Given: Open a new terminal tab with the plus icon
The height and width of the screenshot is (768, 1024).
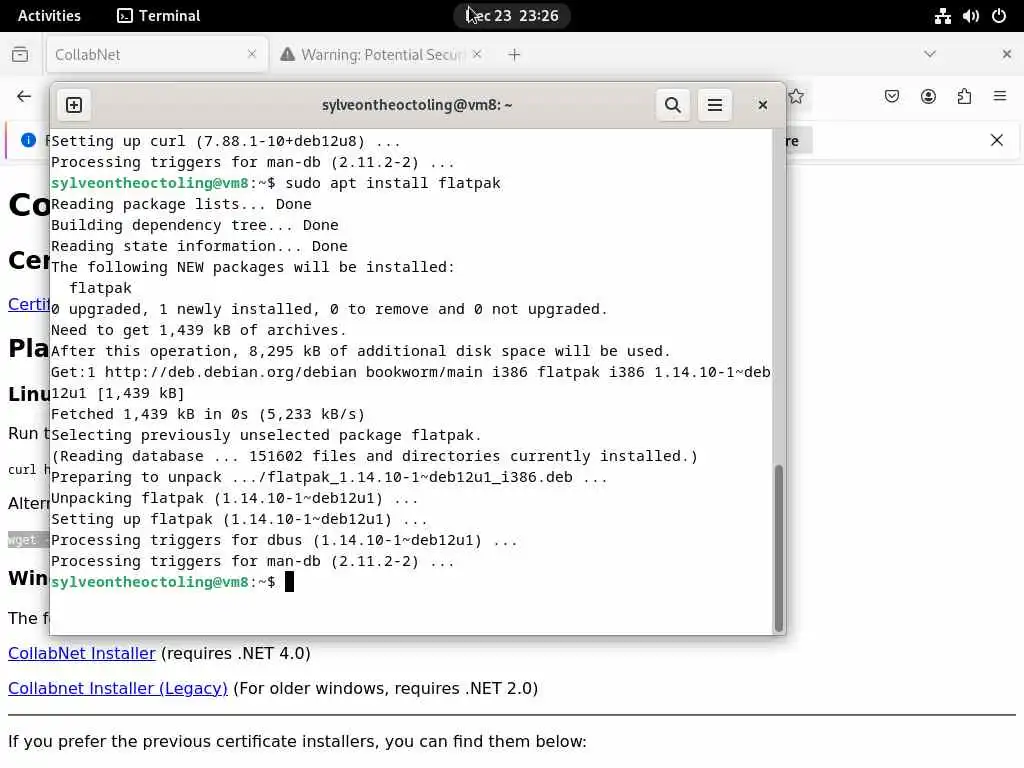Looking at the screenshot, I should [74, 105].
